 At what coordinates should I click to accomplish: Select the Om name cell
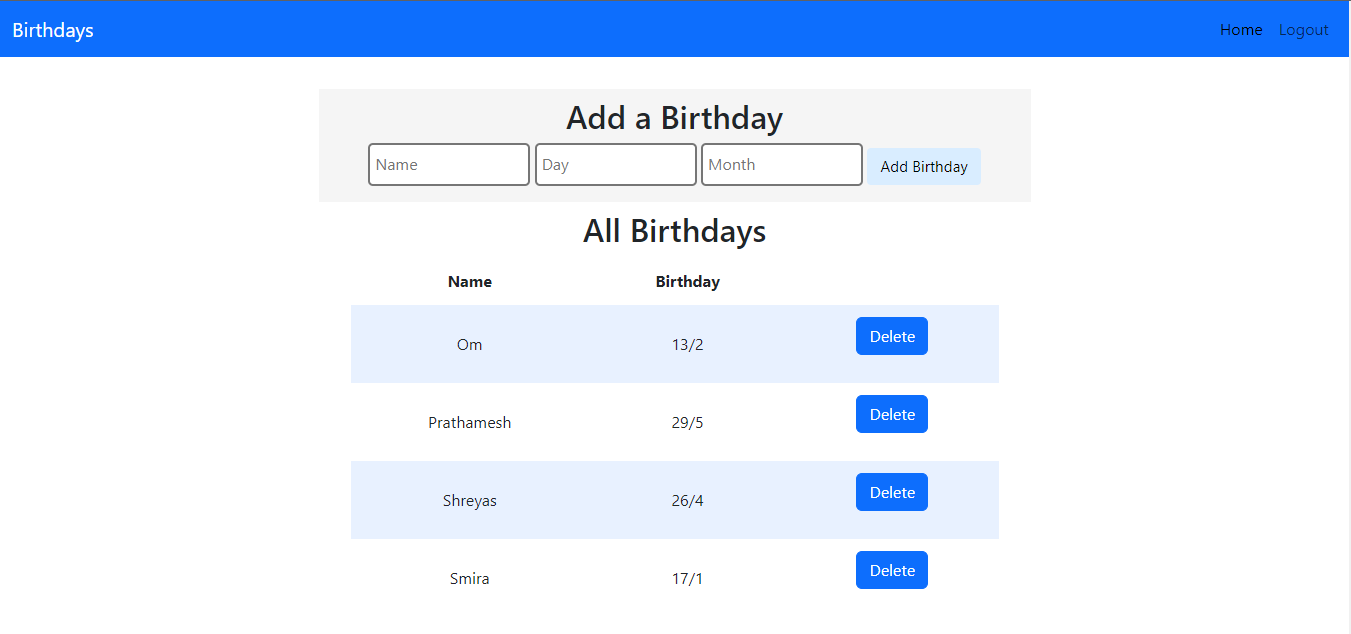point(470,345)
